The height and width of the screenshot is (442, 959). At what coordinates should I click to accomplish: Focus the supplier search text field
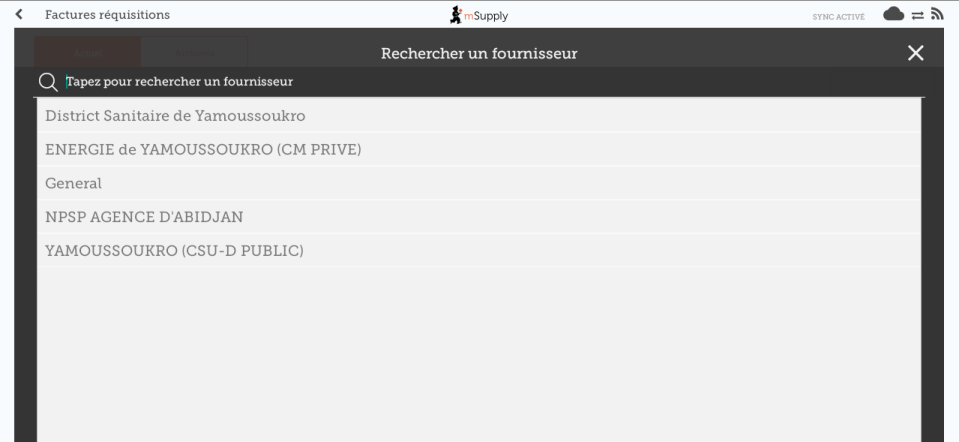480,81
